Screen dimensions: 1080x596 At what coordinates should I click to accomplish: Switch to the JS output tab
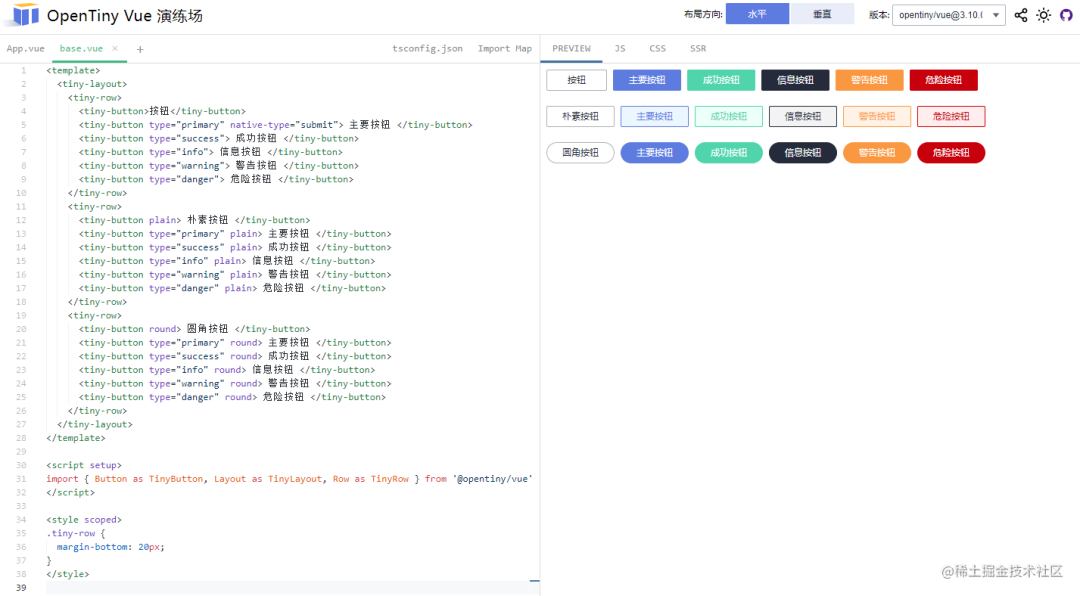620,48
